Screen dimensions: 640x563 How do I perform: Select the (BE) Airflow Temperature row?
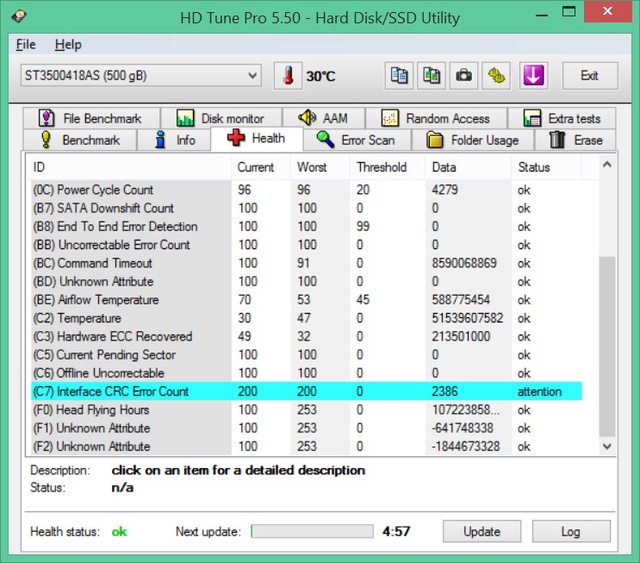pos(306,300)
